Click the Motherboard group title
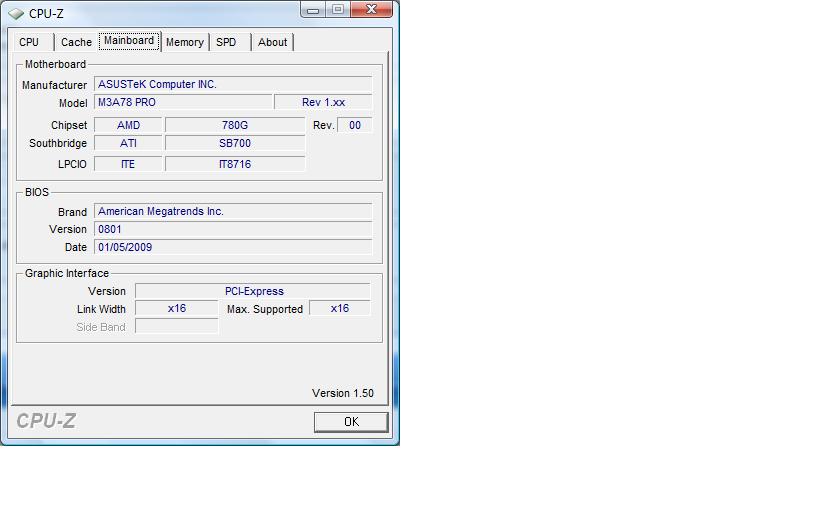 (x=55, y=64)
